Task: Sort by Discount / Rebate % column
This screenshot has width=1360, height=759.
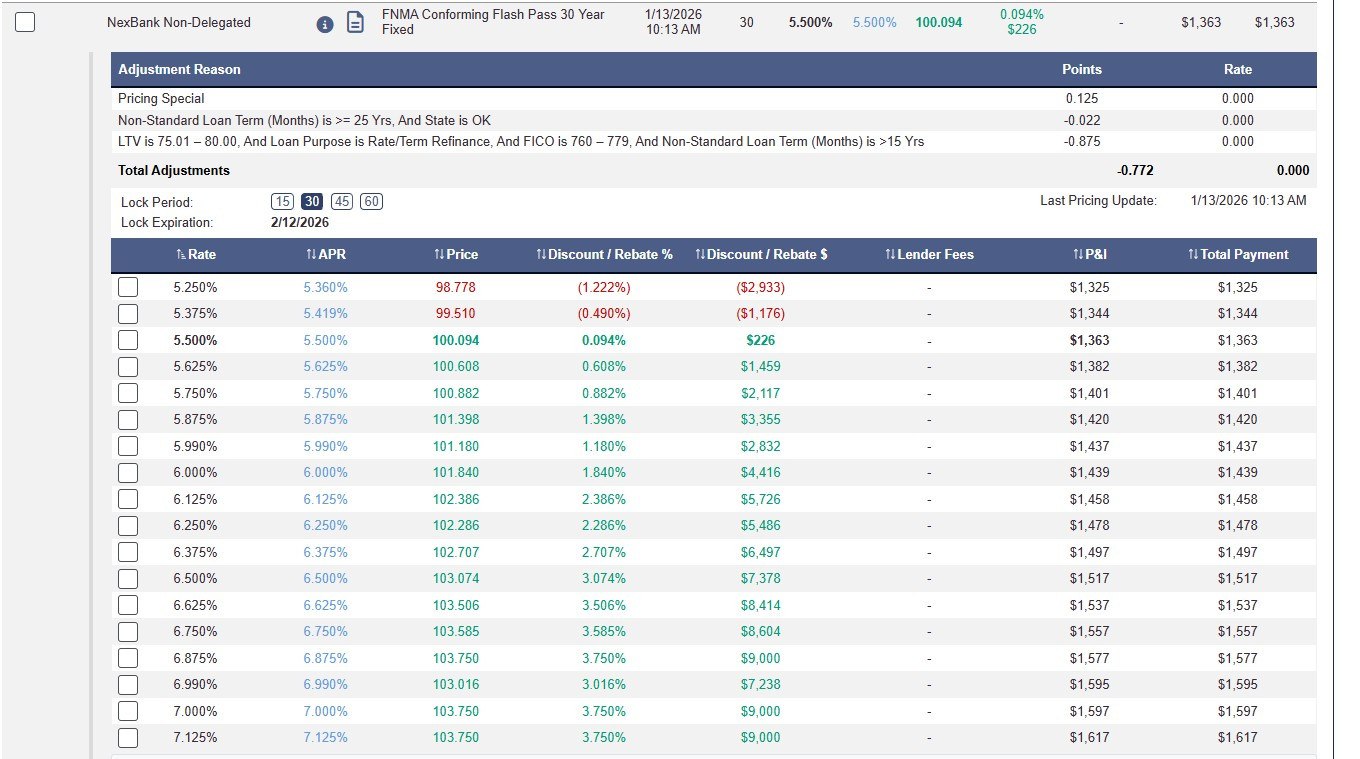Action: (604, 254)
